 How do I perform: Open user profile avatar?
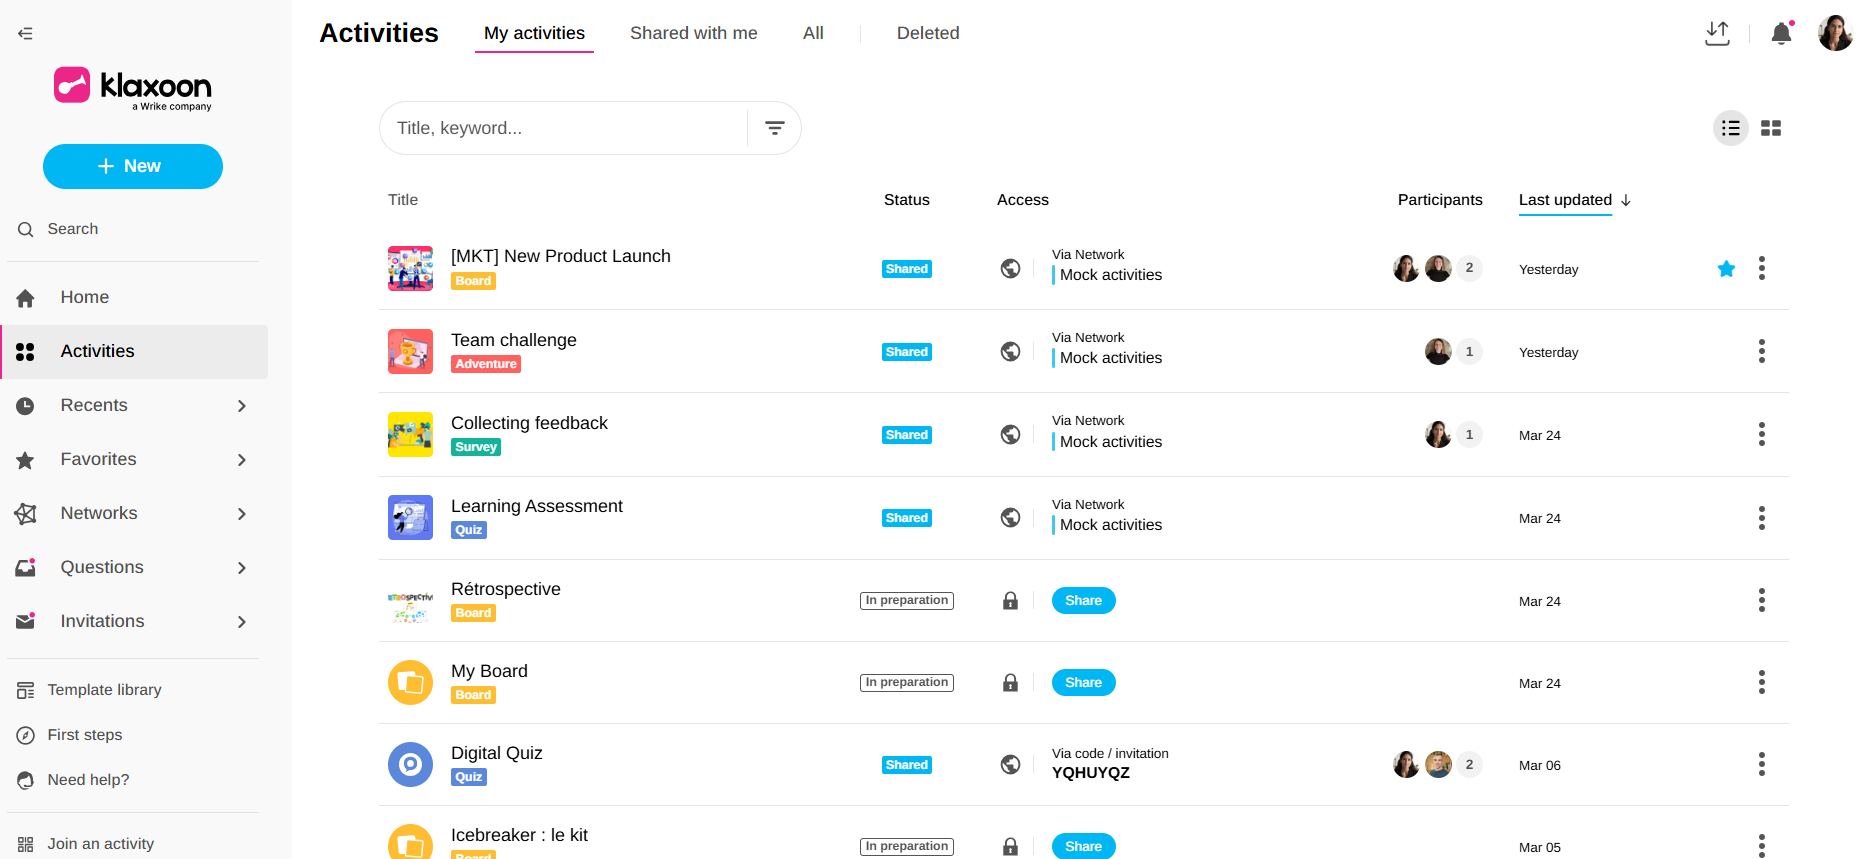click(x=1834, y=33)
